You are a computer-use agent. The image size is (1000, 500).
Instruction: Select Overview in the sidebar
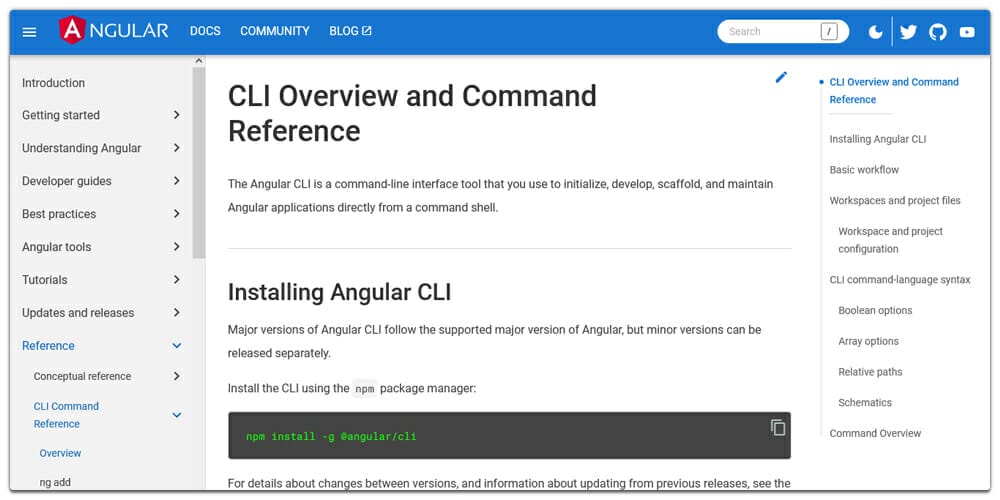[61, 453]
